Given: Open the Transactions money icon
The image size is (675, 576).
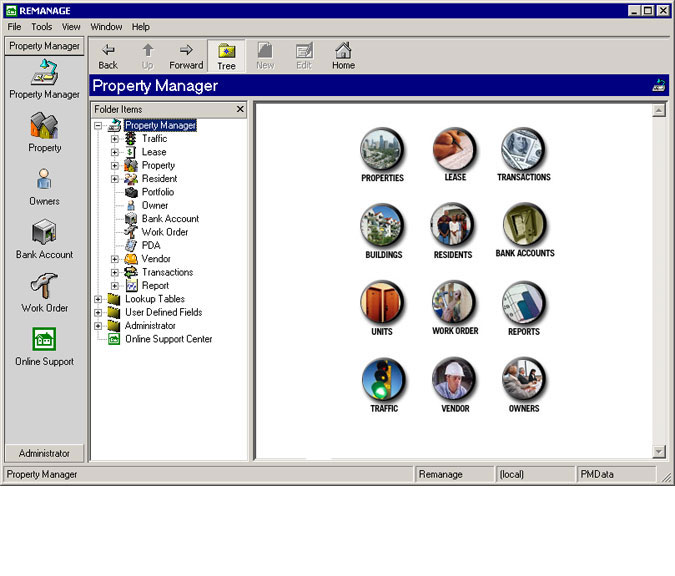Looking at the screenshot, I should click(x=523, y=149).
